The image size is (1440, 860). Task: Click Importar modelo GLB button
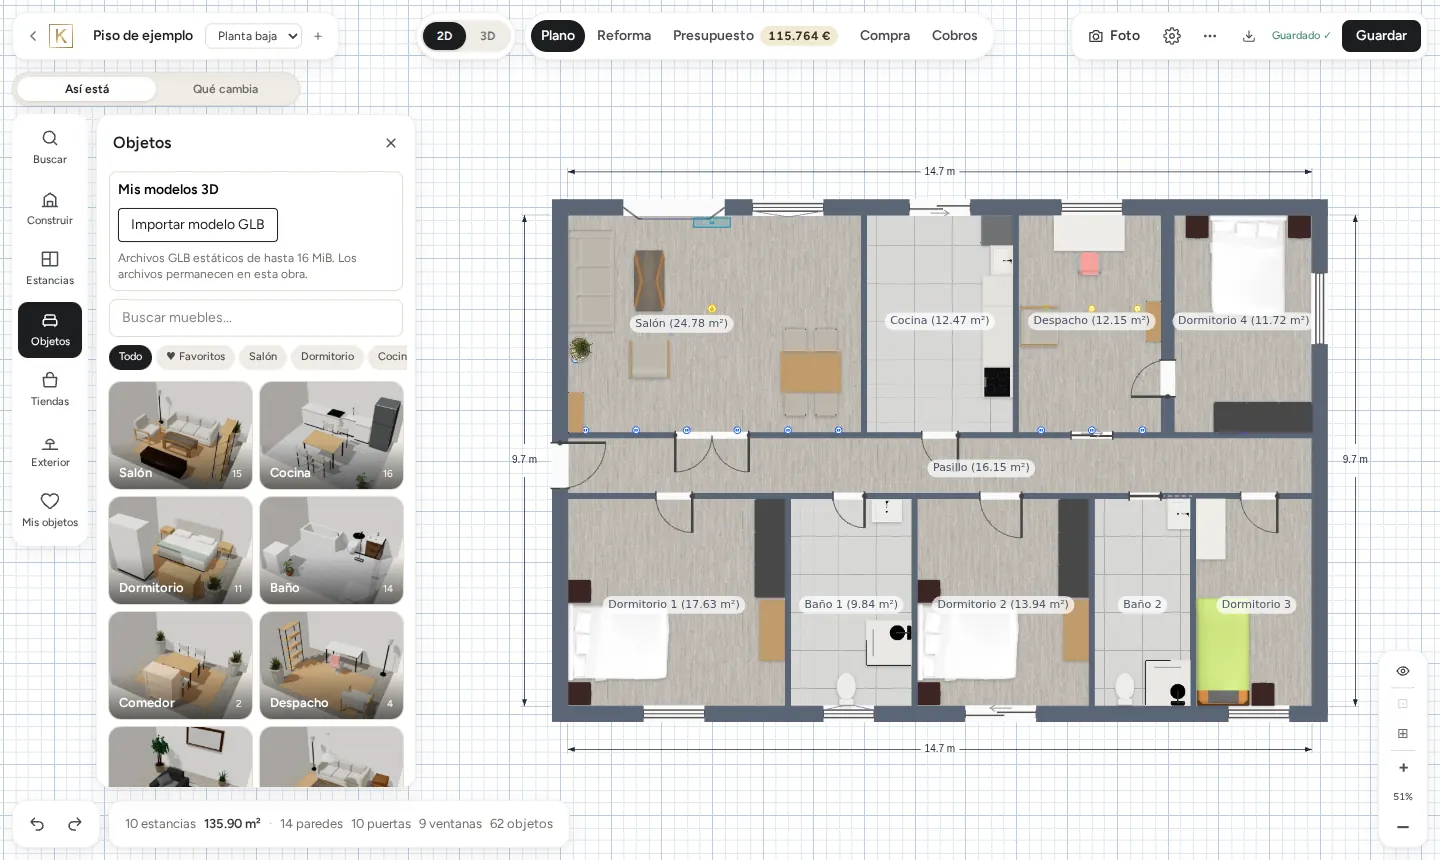pos(198,225)
